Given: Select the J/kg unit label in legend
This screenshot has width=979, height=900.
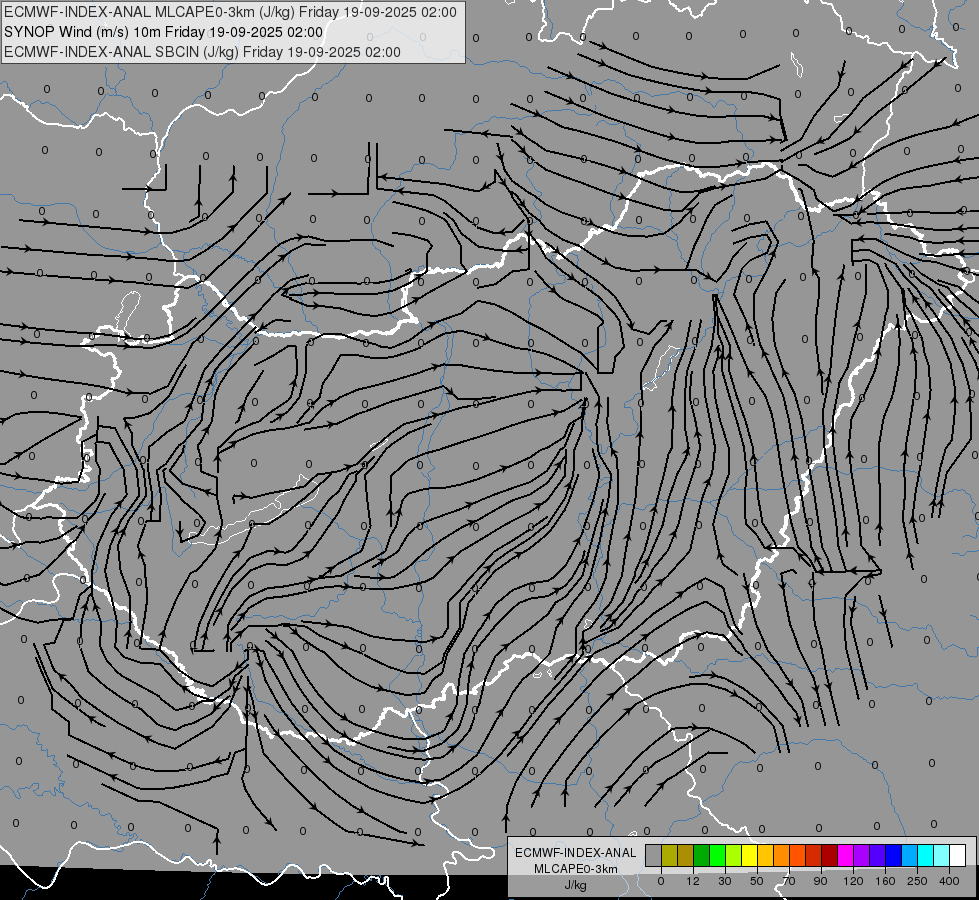Looking at the screenshot, I should (576, 885).
